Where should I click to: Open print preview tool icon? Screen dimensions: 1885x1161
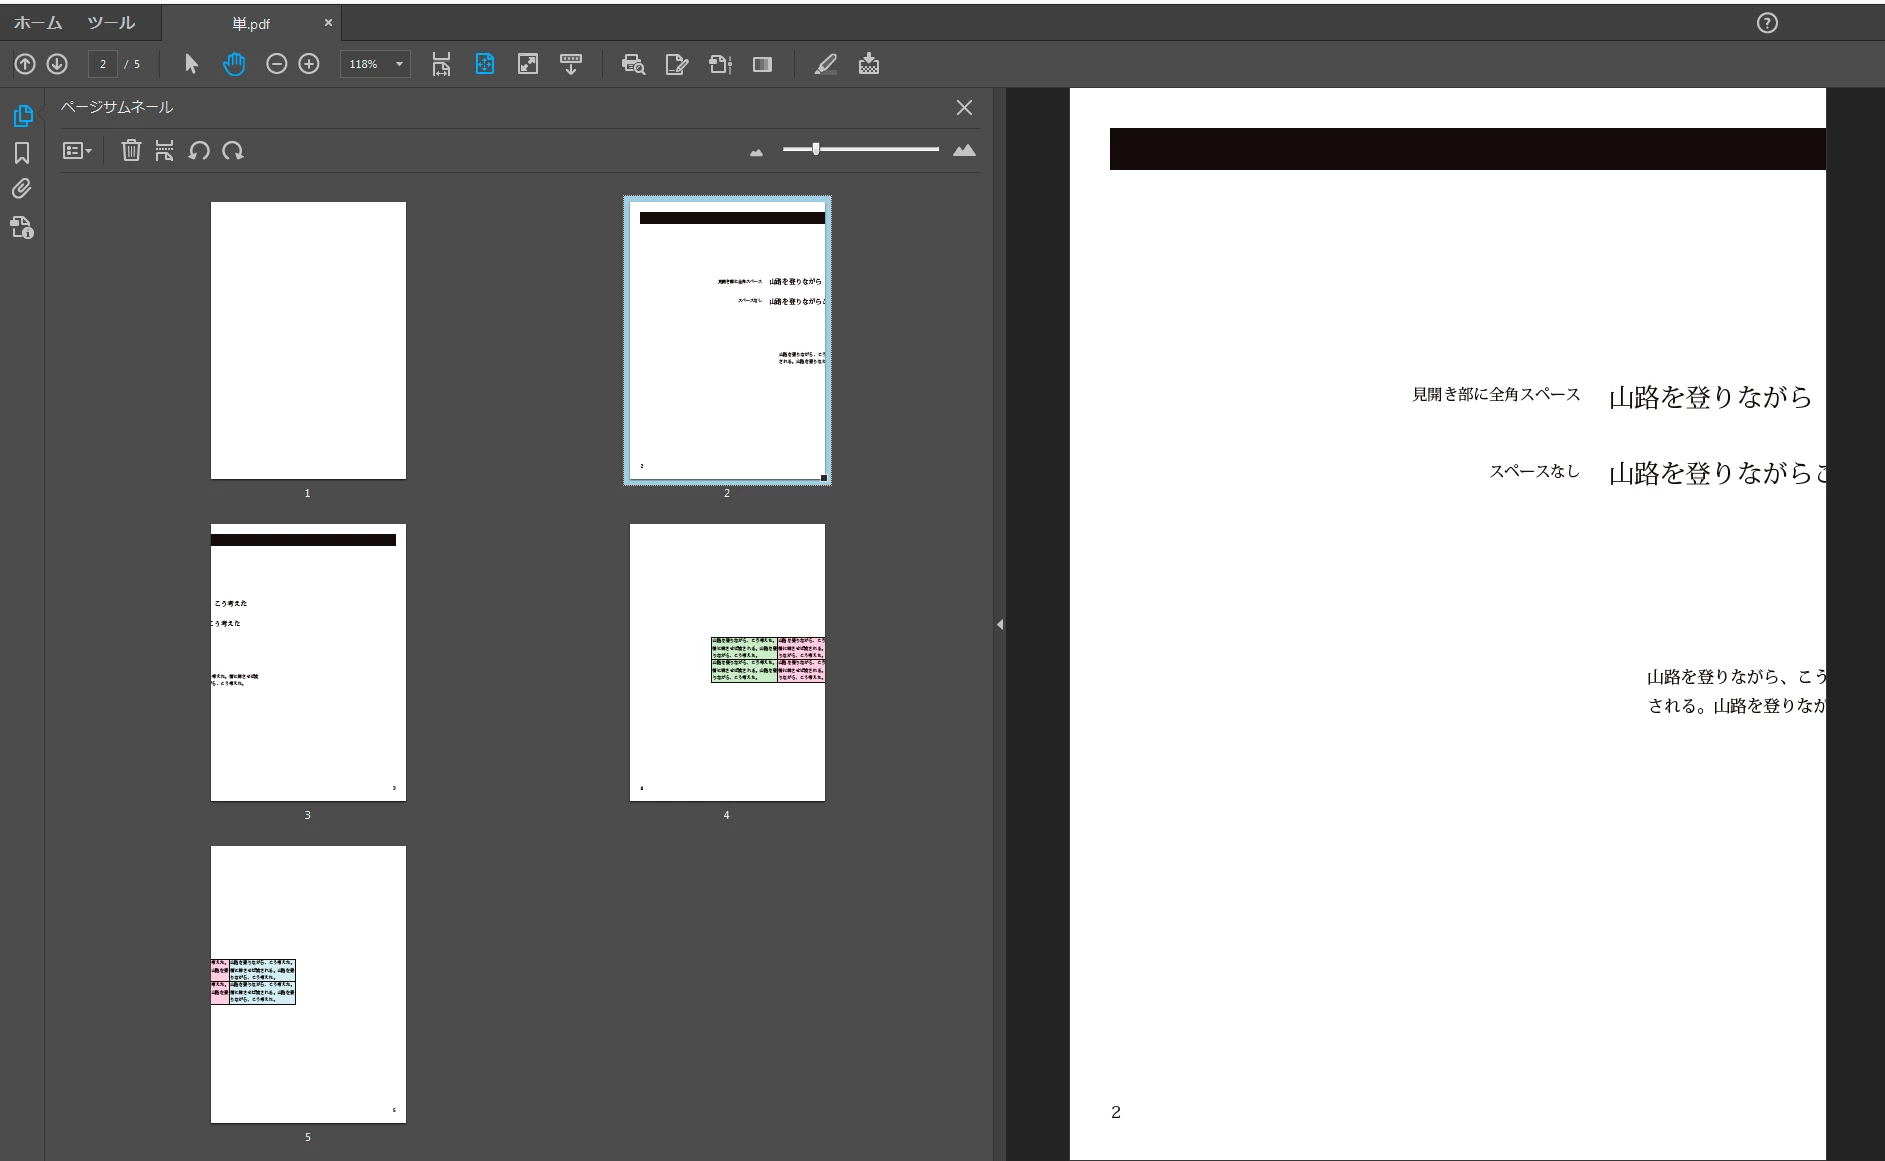pyautogui.click(x=633, y=64)
